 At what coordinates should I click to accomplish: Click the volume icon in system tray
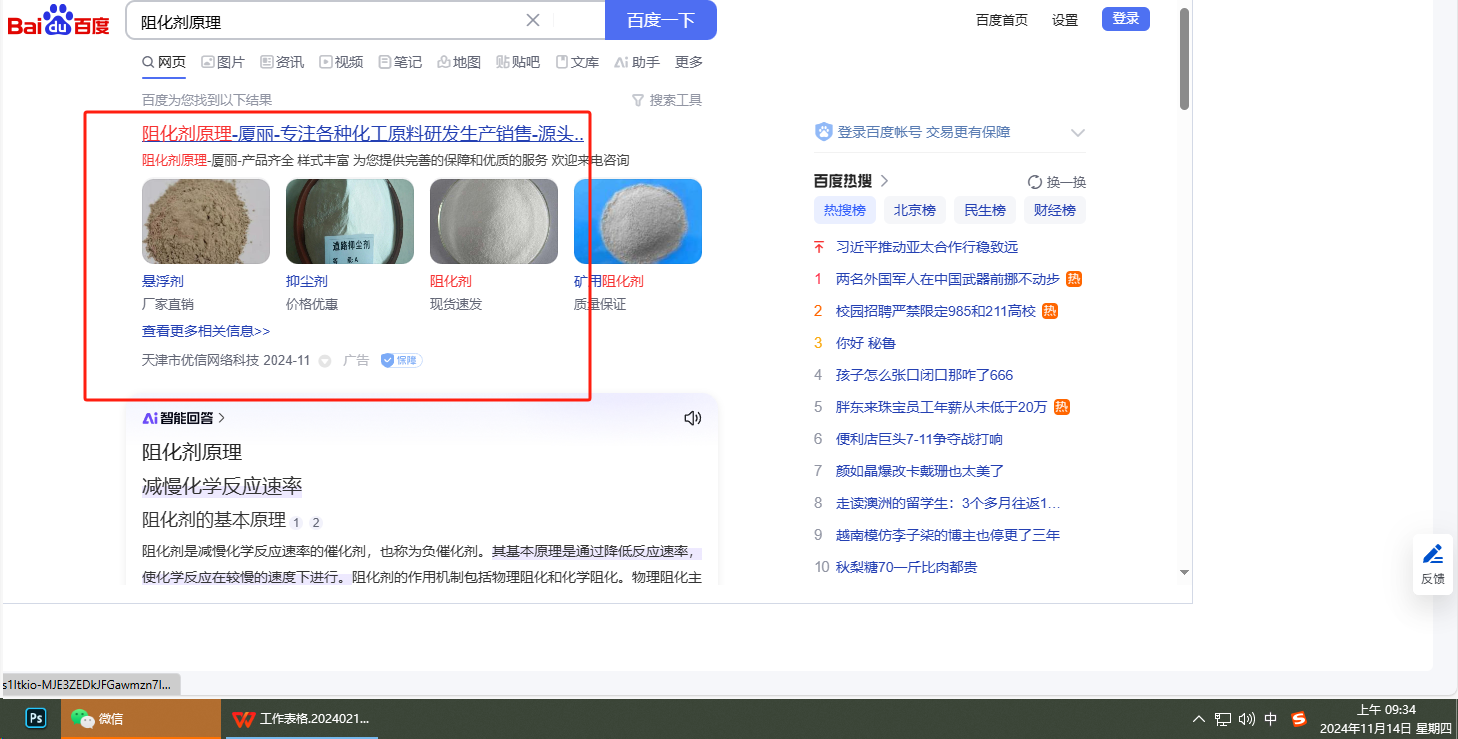click(x=1246, y=718)
